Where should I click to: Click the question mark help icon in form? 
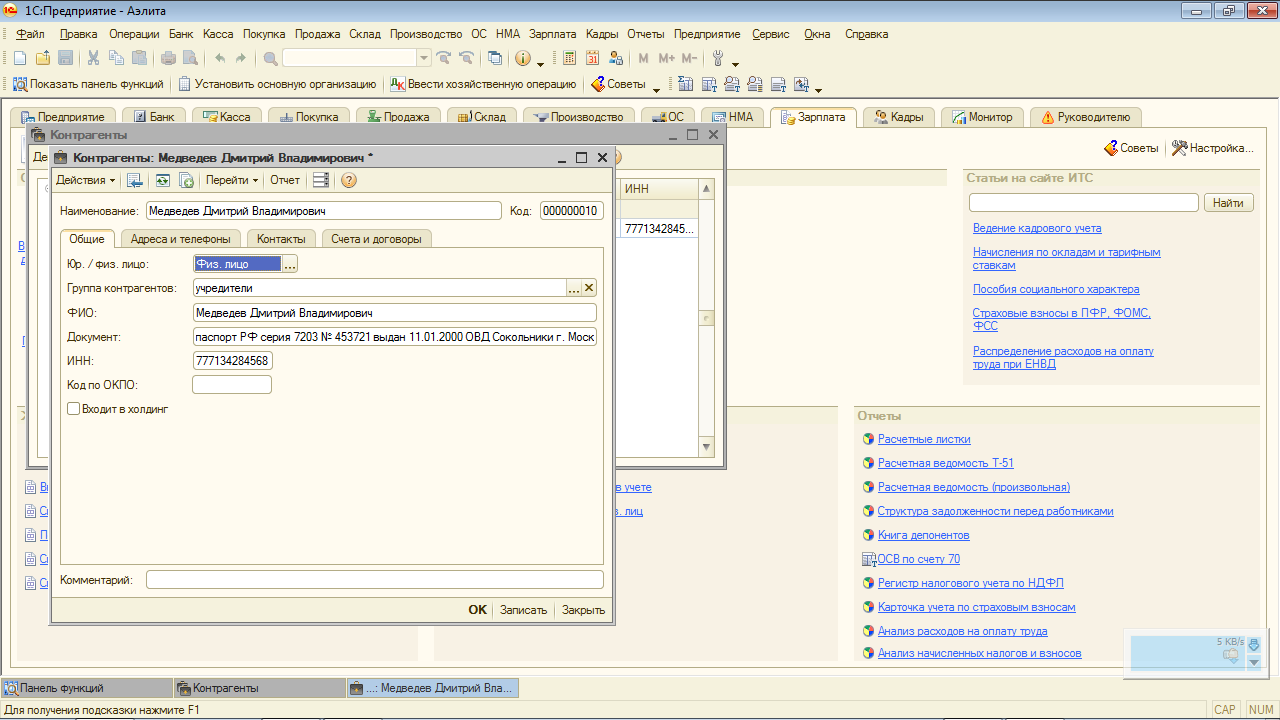(349, 180)
